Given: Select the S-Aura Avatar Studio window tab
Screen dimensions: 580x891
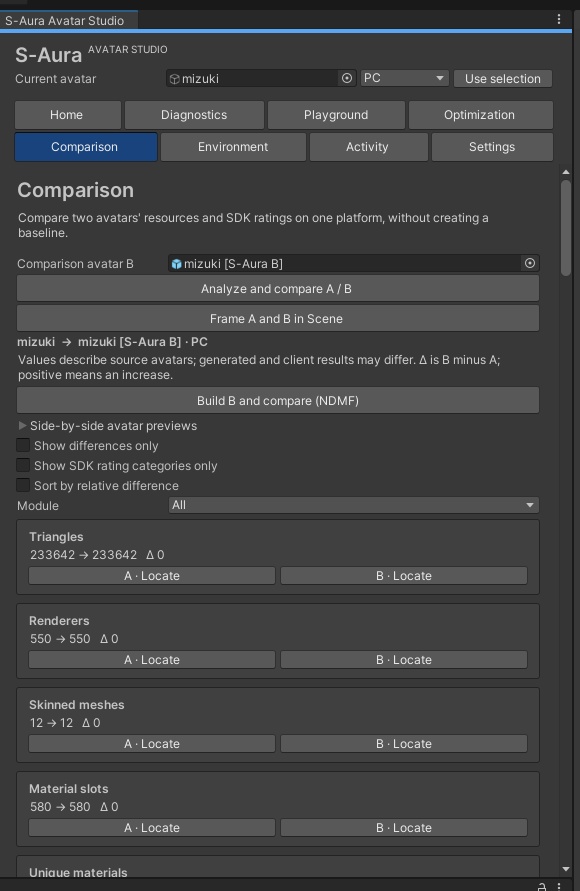Looking at the screenshot, I should point(68,20).
